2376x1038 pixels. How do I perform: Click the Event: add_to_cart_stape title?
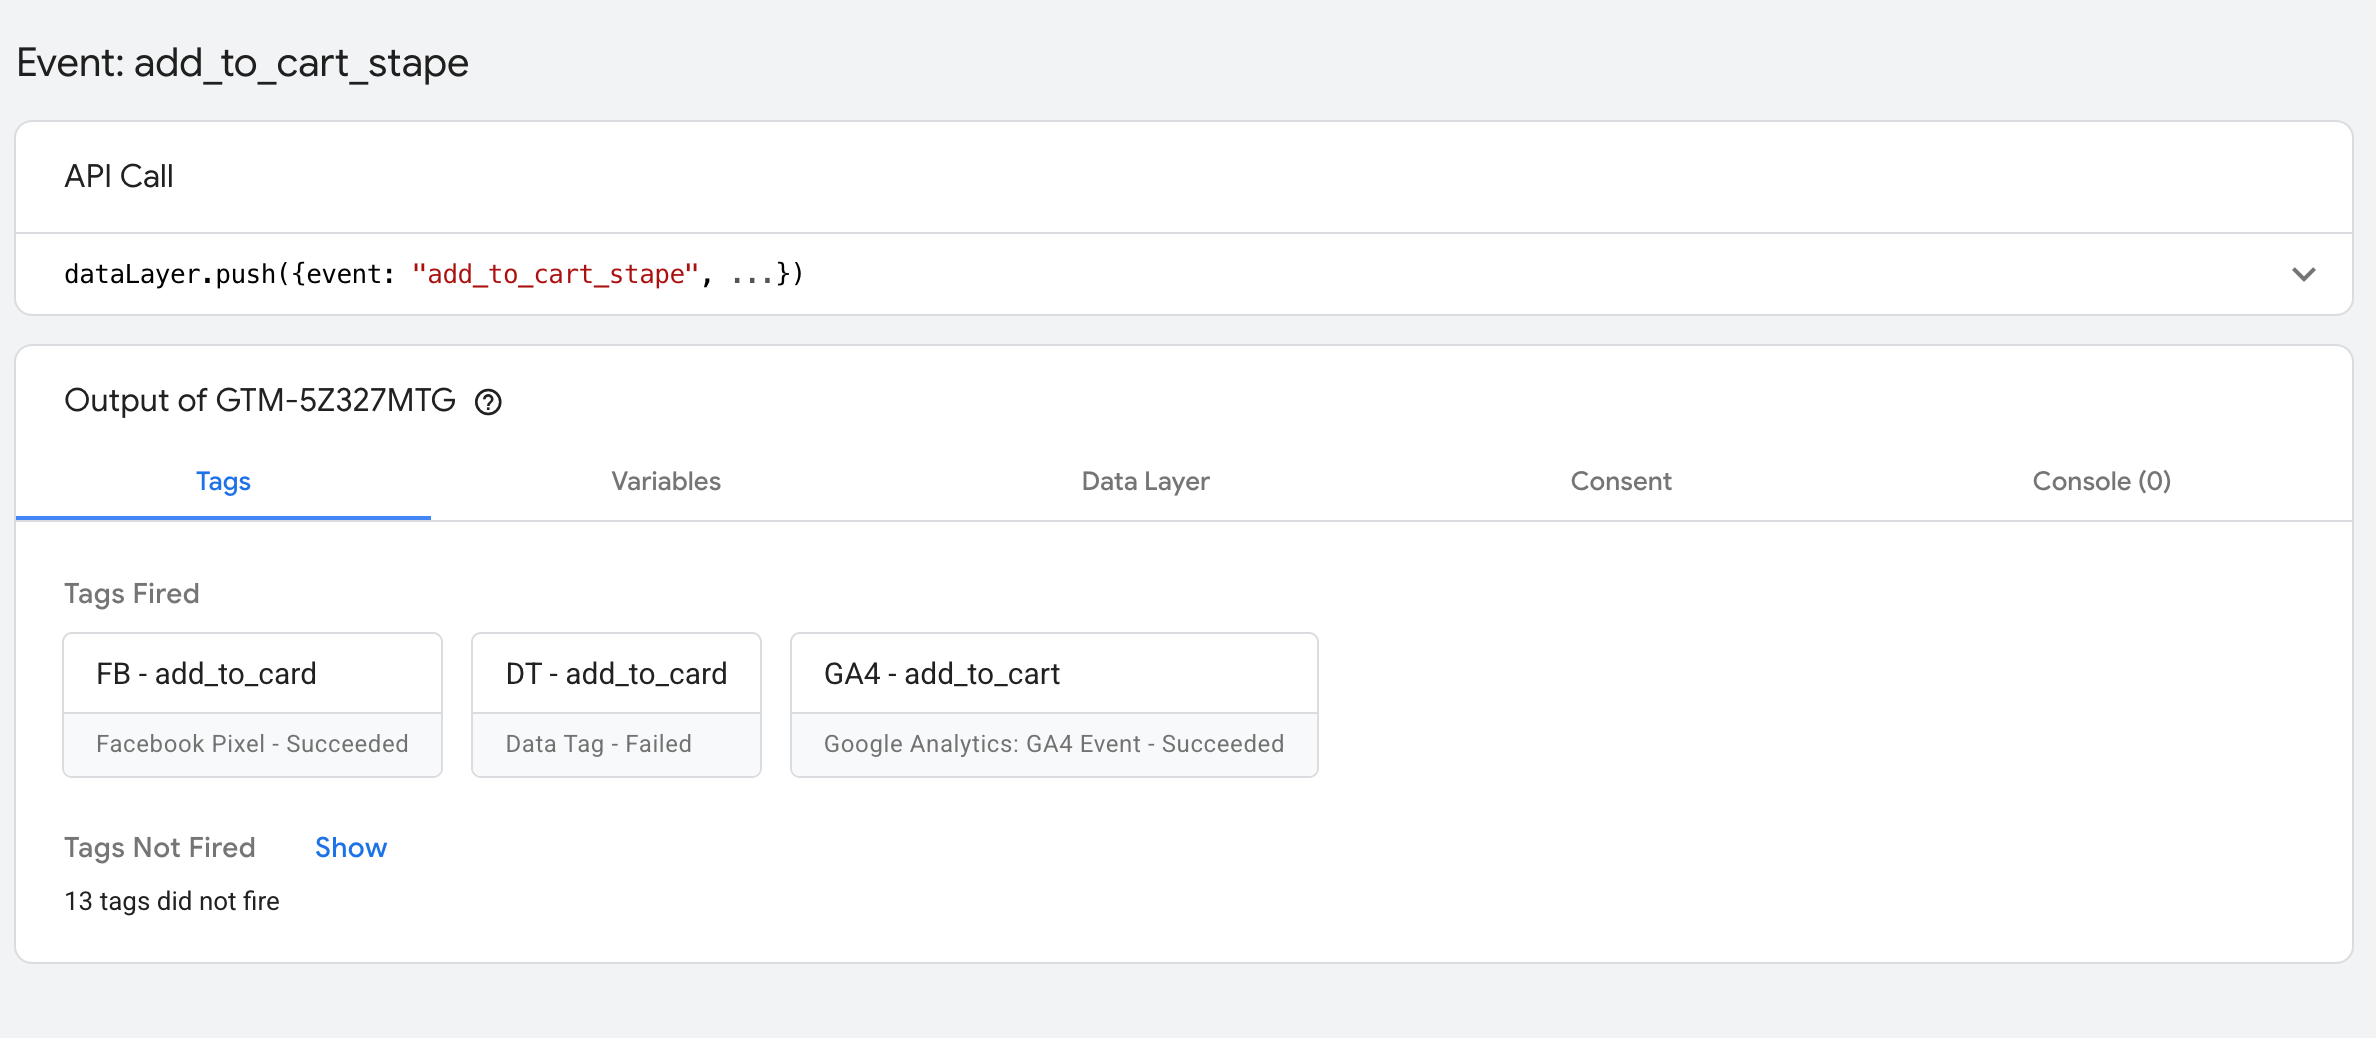[243, 63]
